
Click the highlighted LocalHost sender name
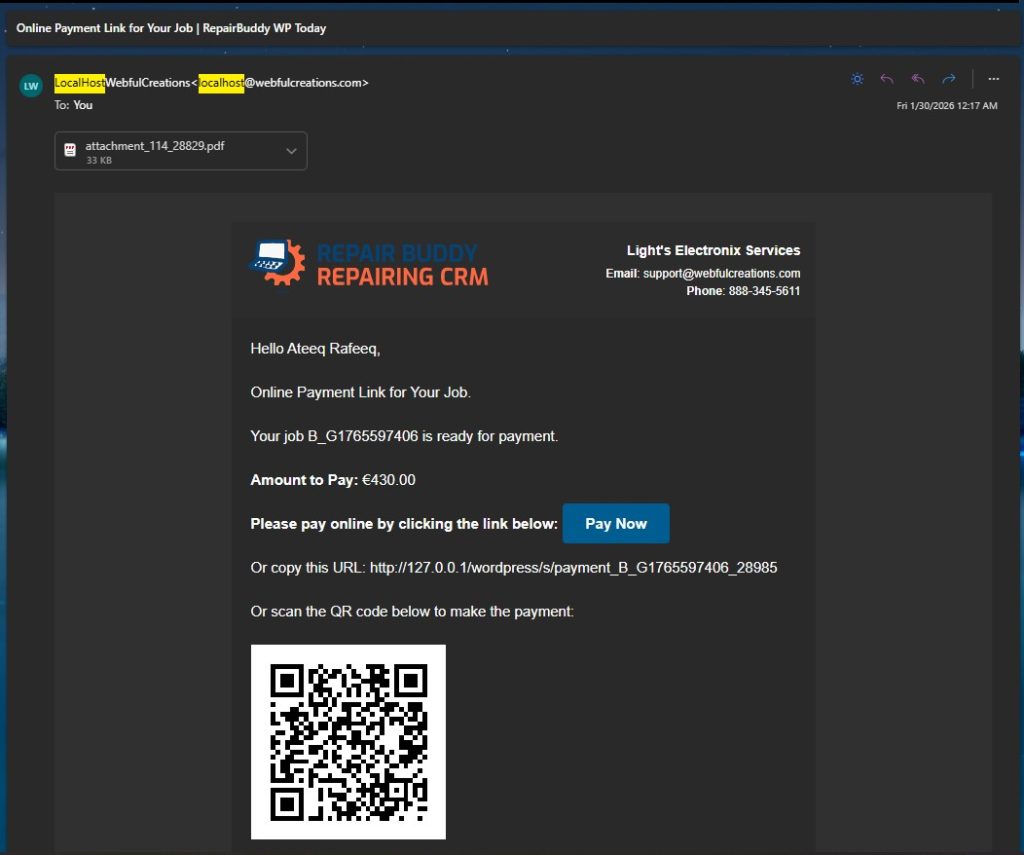click(x=80, y=82)
